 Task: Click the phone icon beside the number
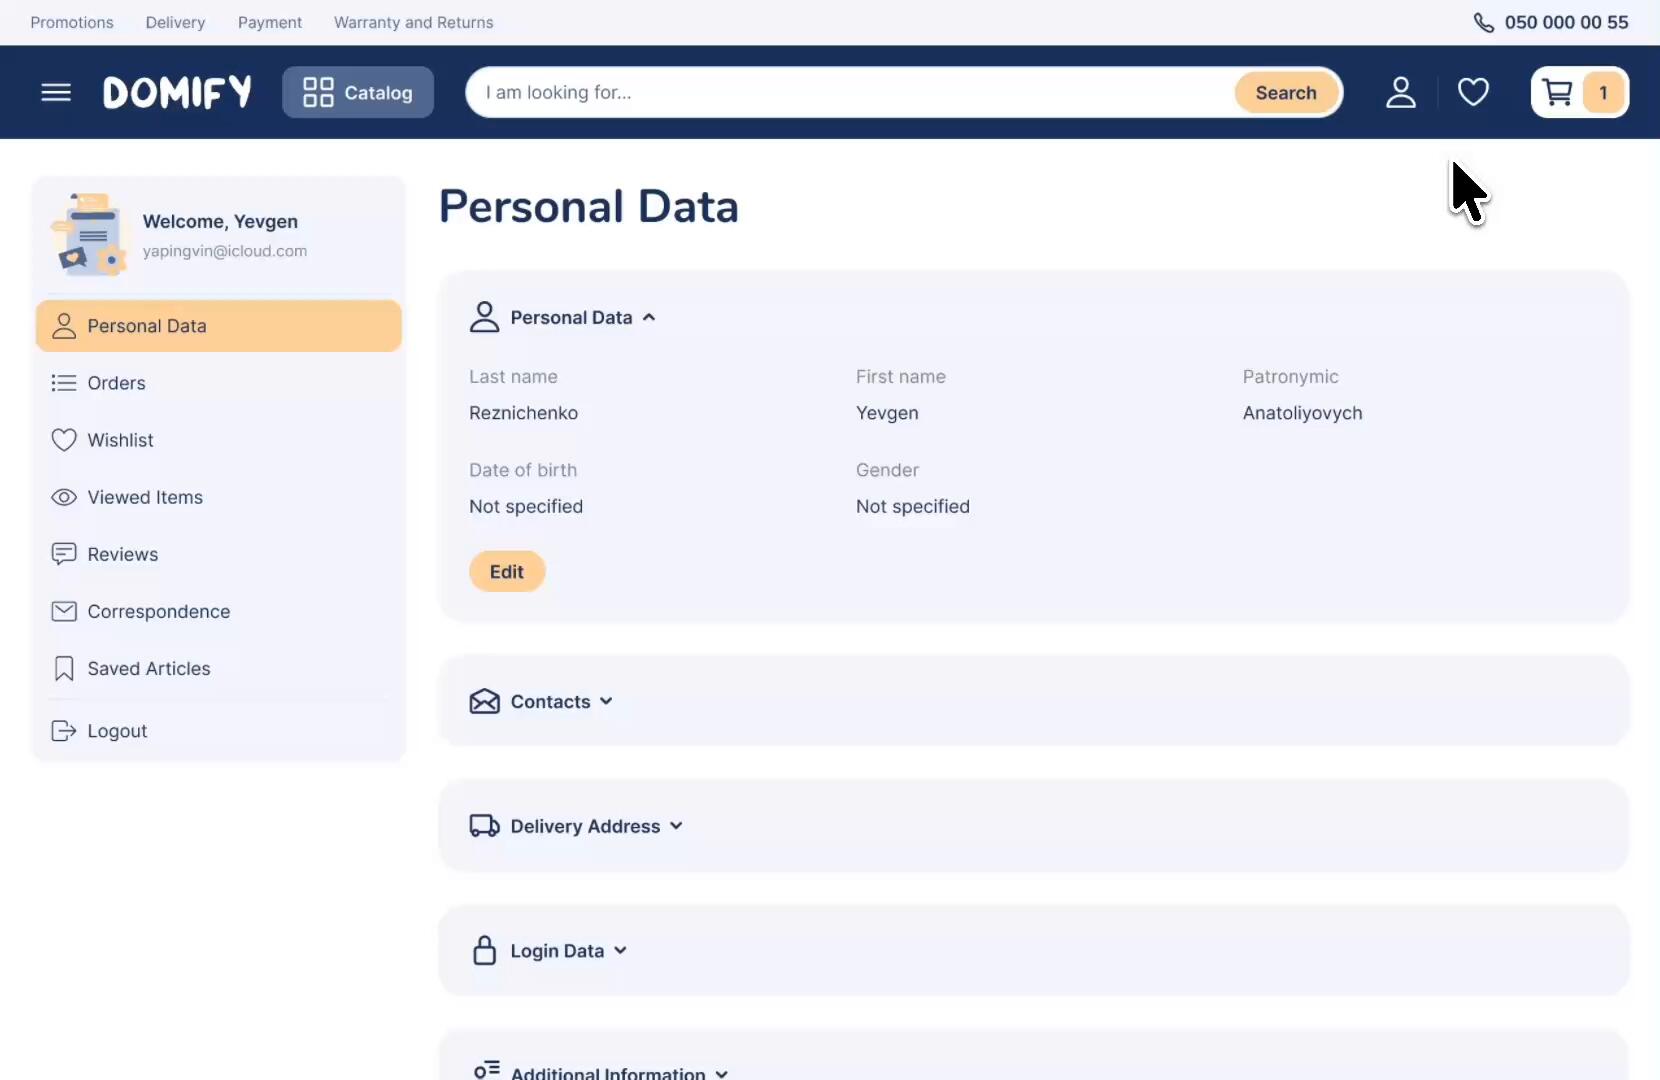(1484, 23)
